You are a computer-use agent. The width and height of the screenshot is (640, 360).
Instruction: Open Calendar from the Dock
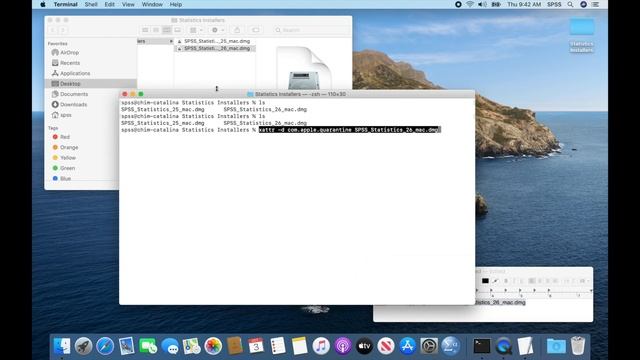coord(256,346)
